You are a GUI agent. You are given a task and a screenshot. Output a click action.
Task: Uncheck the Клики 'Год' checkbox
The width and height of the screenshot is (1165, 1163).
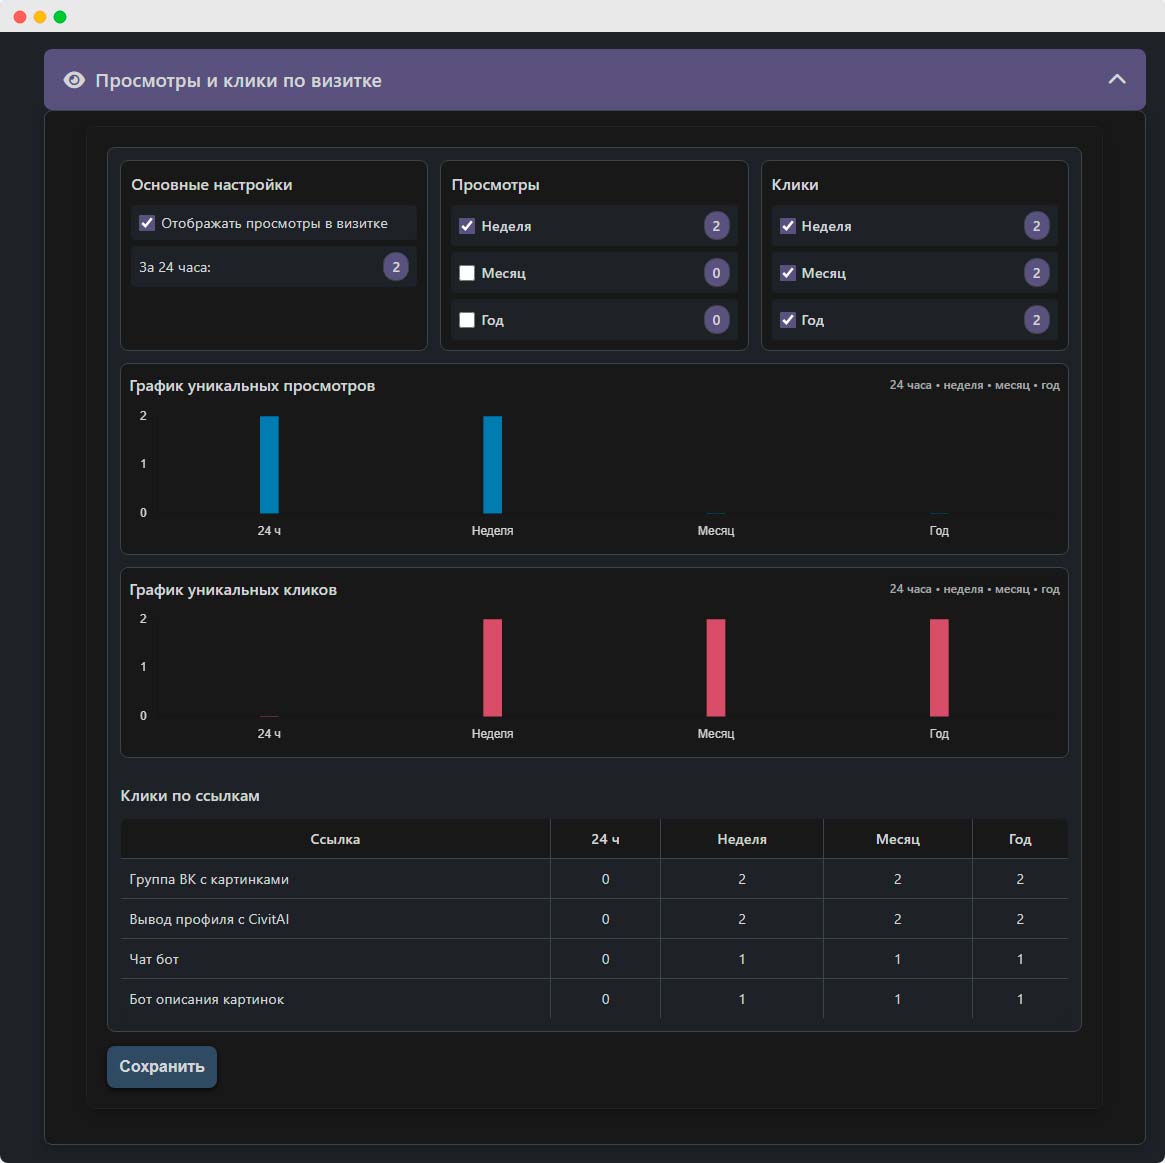(788, 320)
